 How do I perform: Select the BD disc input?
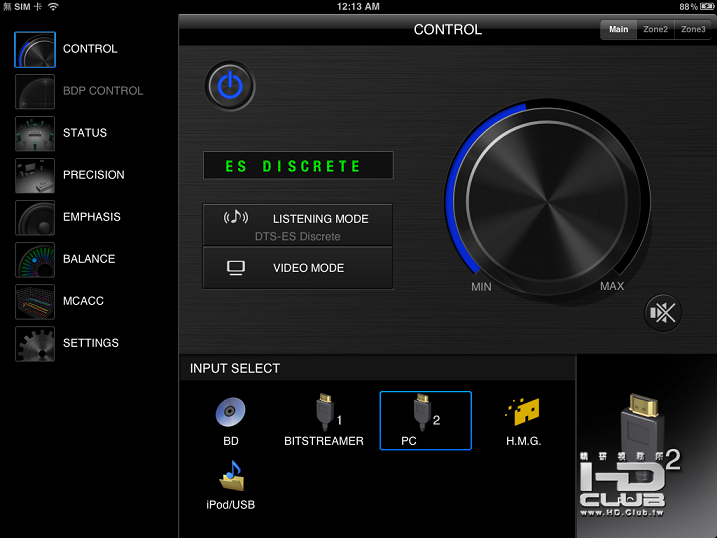coord(230,421)
